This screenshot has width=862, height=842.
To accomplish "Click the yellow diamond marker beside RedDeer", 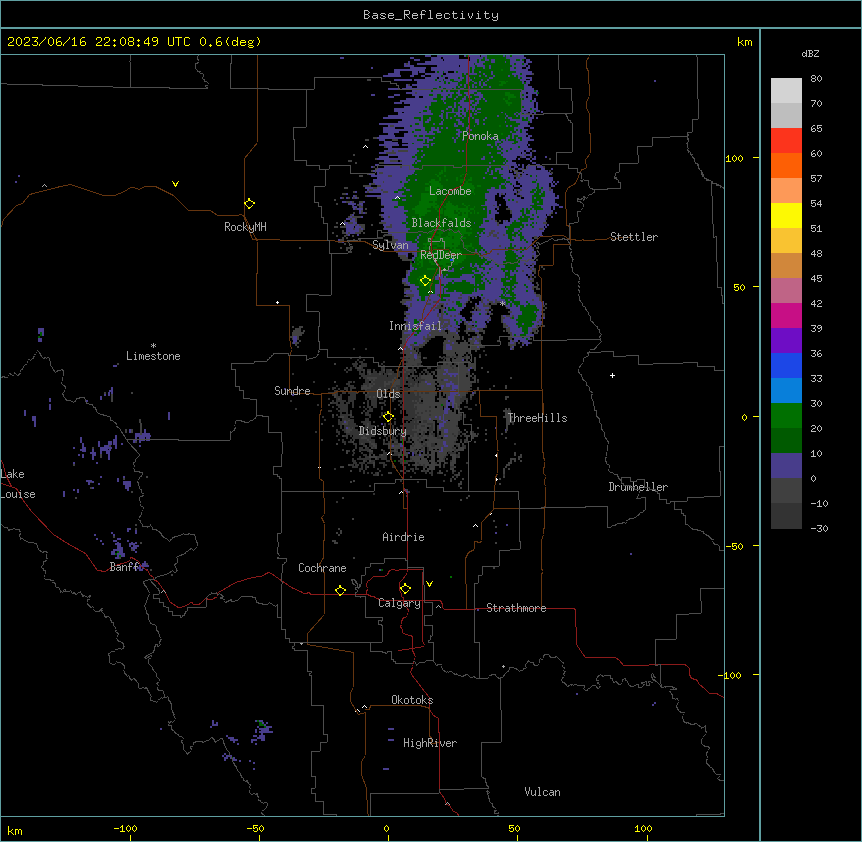I will tap(425, 281).
